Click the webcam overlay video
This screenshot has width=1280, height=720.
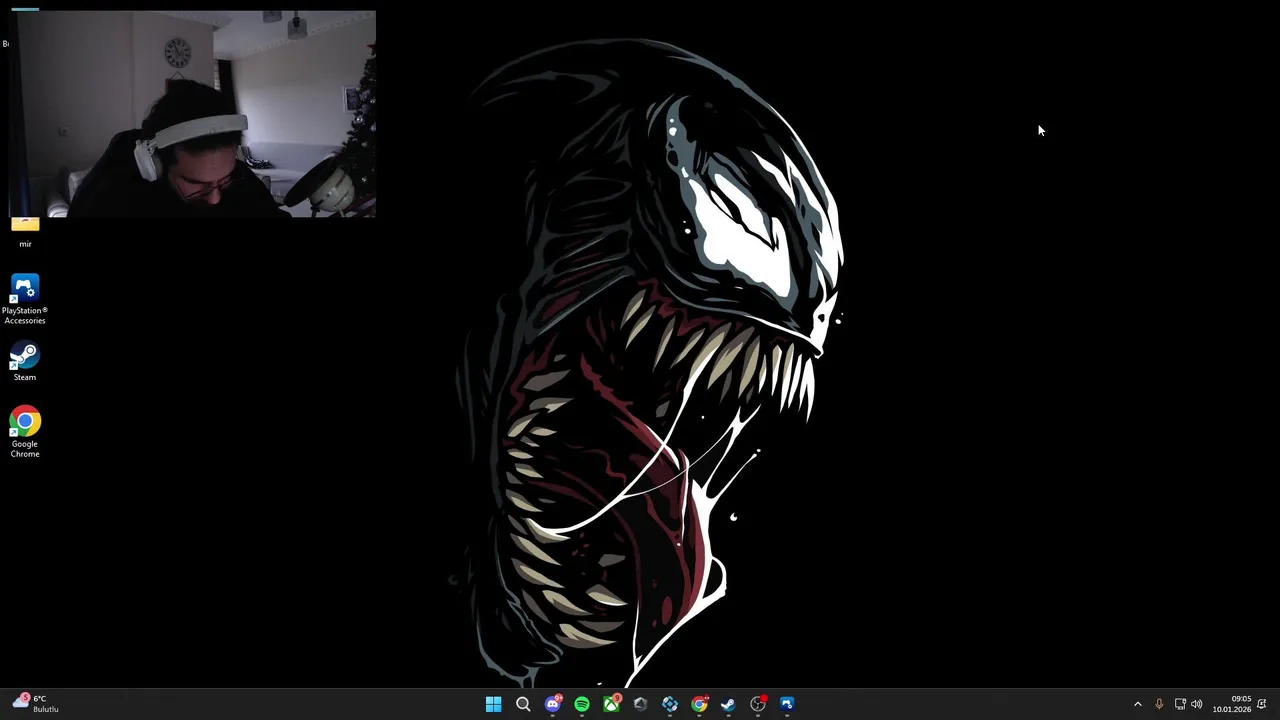click(192, 114)
